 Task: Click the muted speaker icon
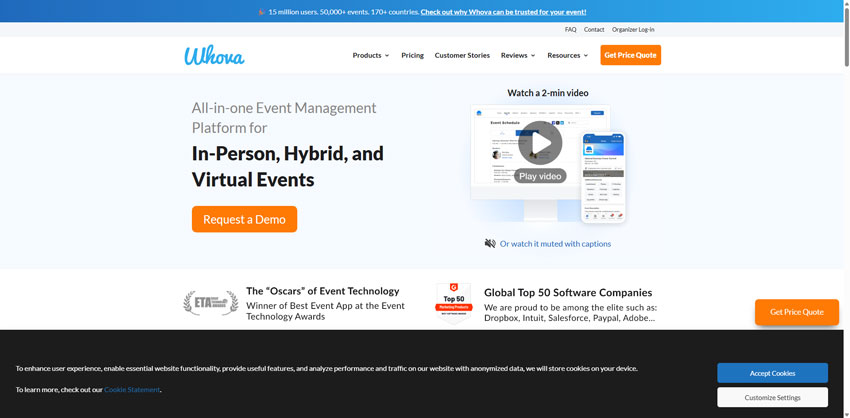coord(490,243)
